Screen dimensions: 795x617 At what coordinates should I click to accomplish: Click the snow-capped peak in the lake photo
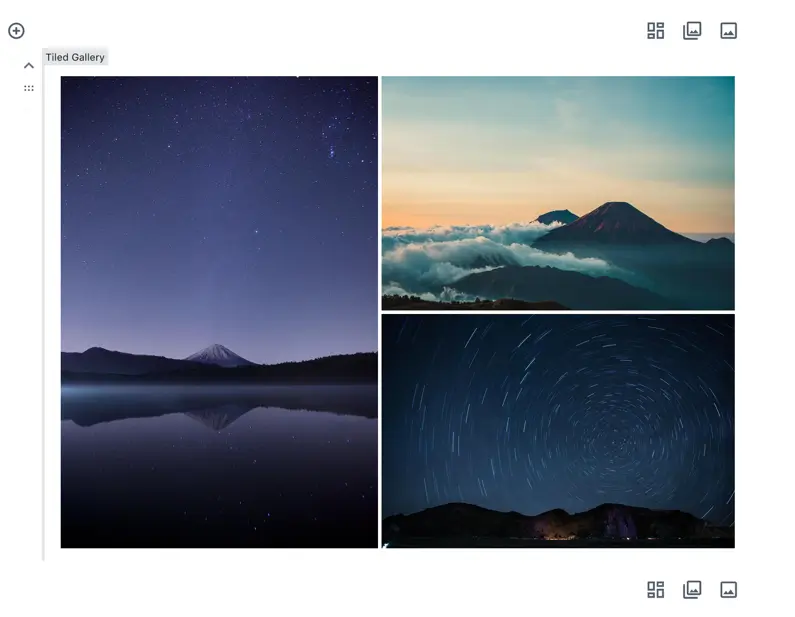point(218,354)
